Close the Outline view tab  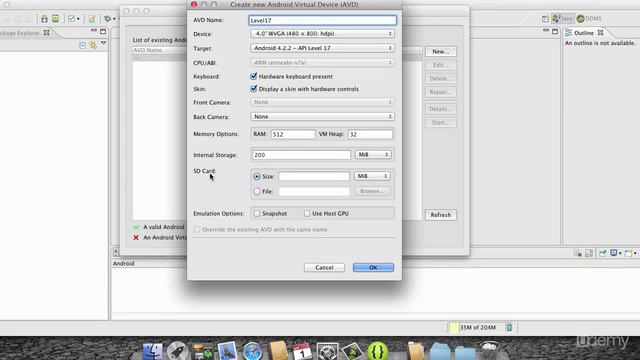600,33
